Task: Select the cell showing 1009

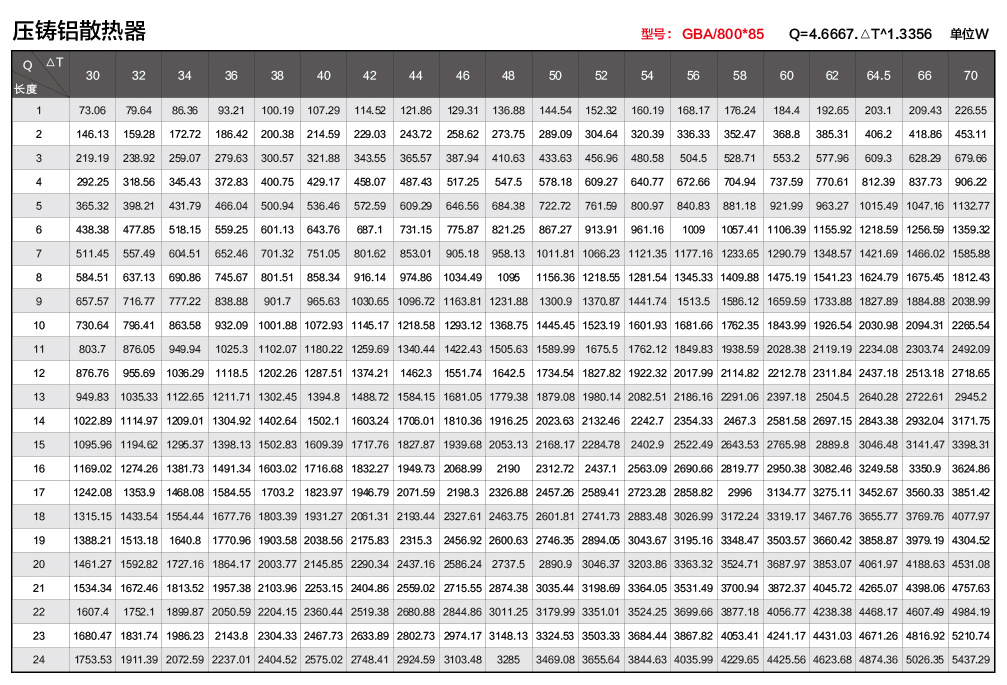Action: click(693, 230)
